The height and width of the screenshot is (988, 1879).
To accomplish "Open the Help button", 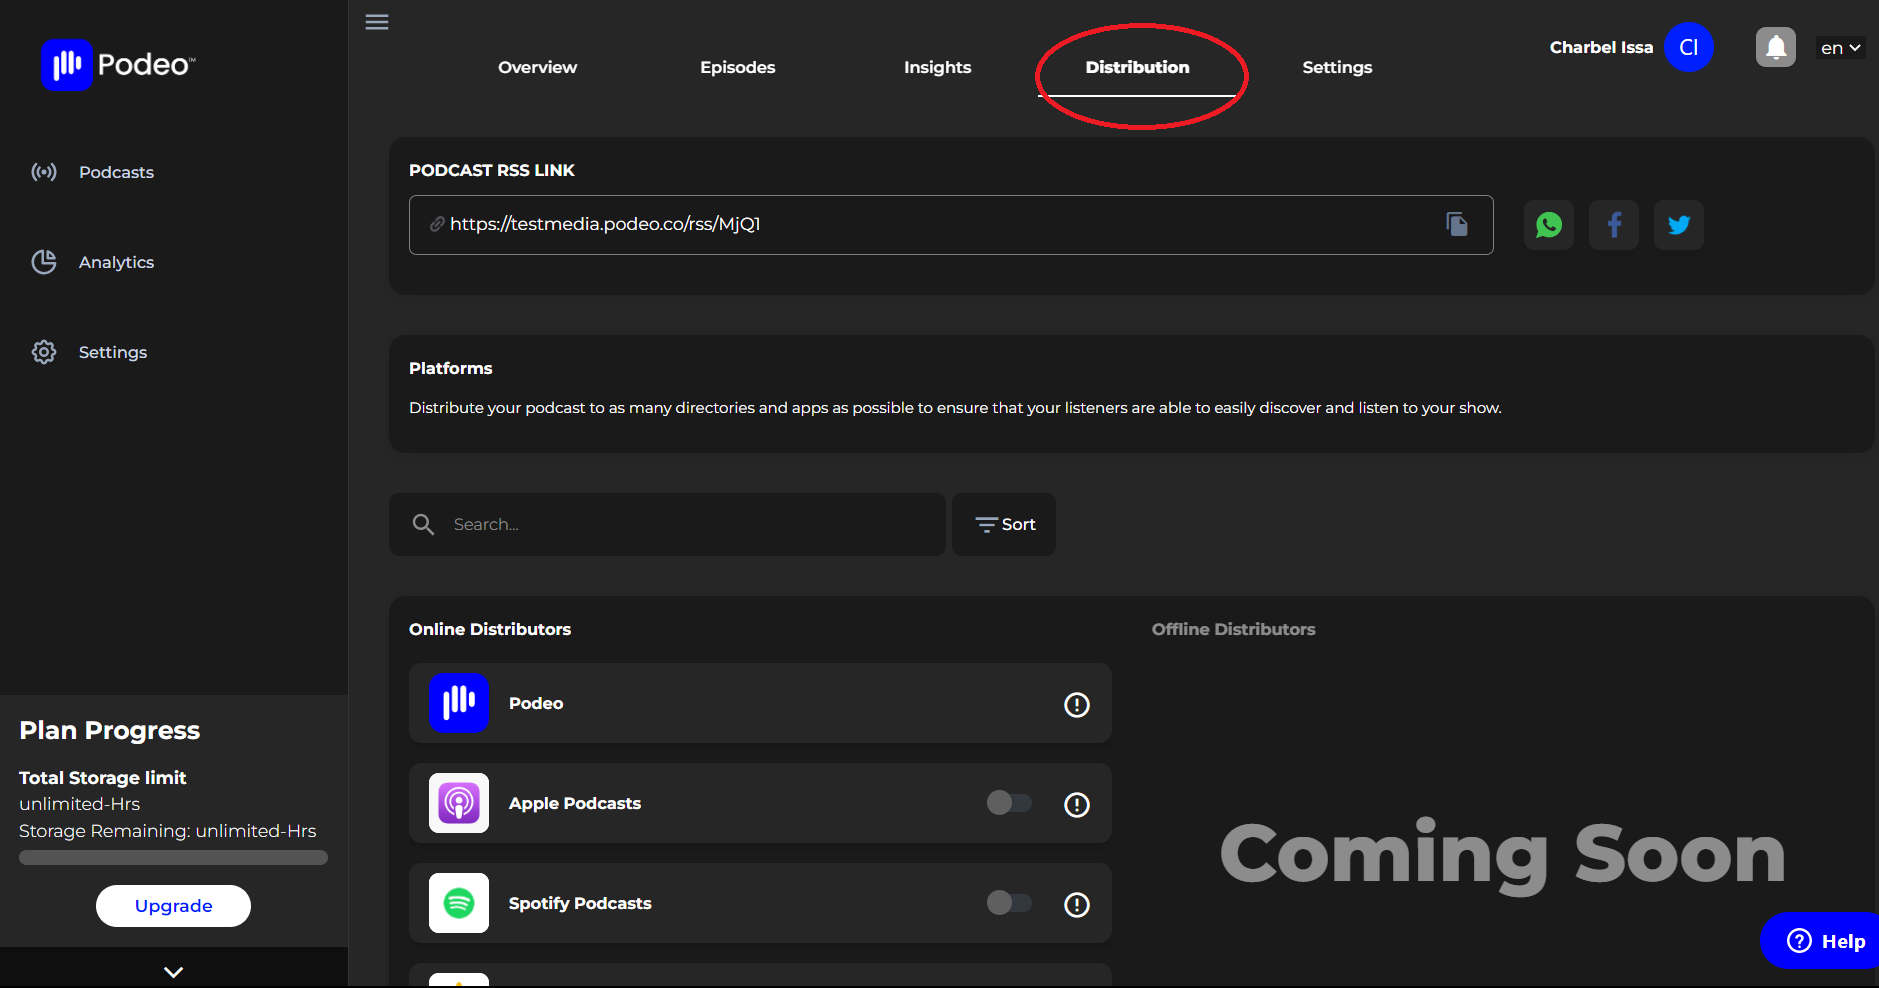I will point(1820,941).
